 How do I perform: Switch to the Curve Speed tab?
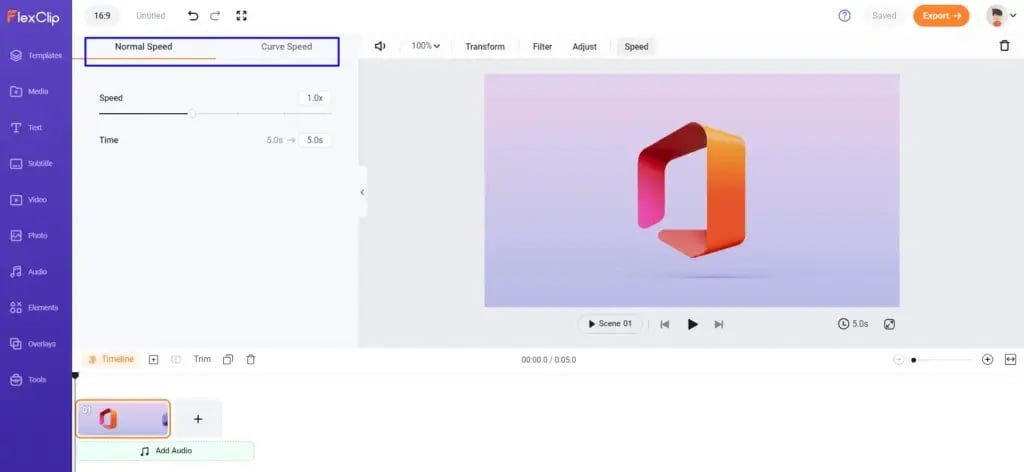coord(286,47)
